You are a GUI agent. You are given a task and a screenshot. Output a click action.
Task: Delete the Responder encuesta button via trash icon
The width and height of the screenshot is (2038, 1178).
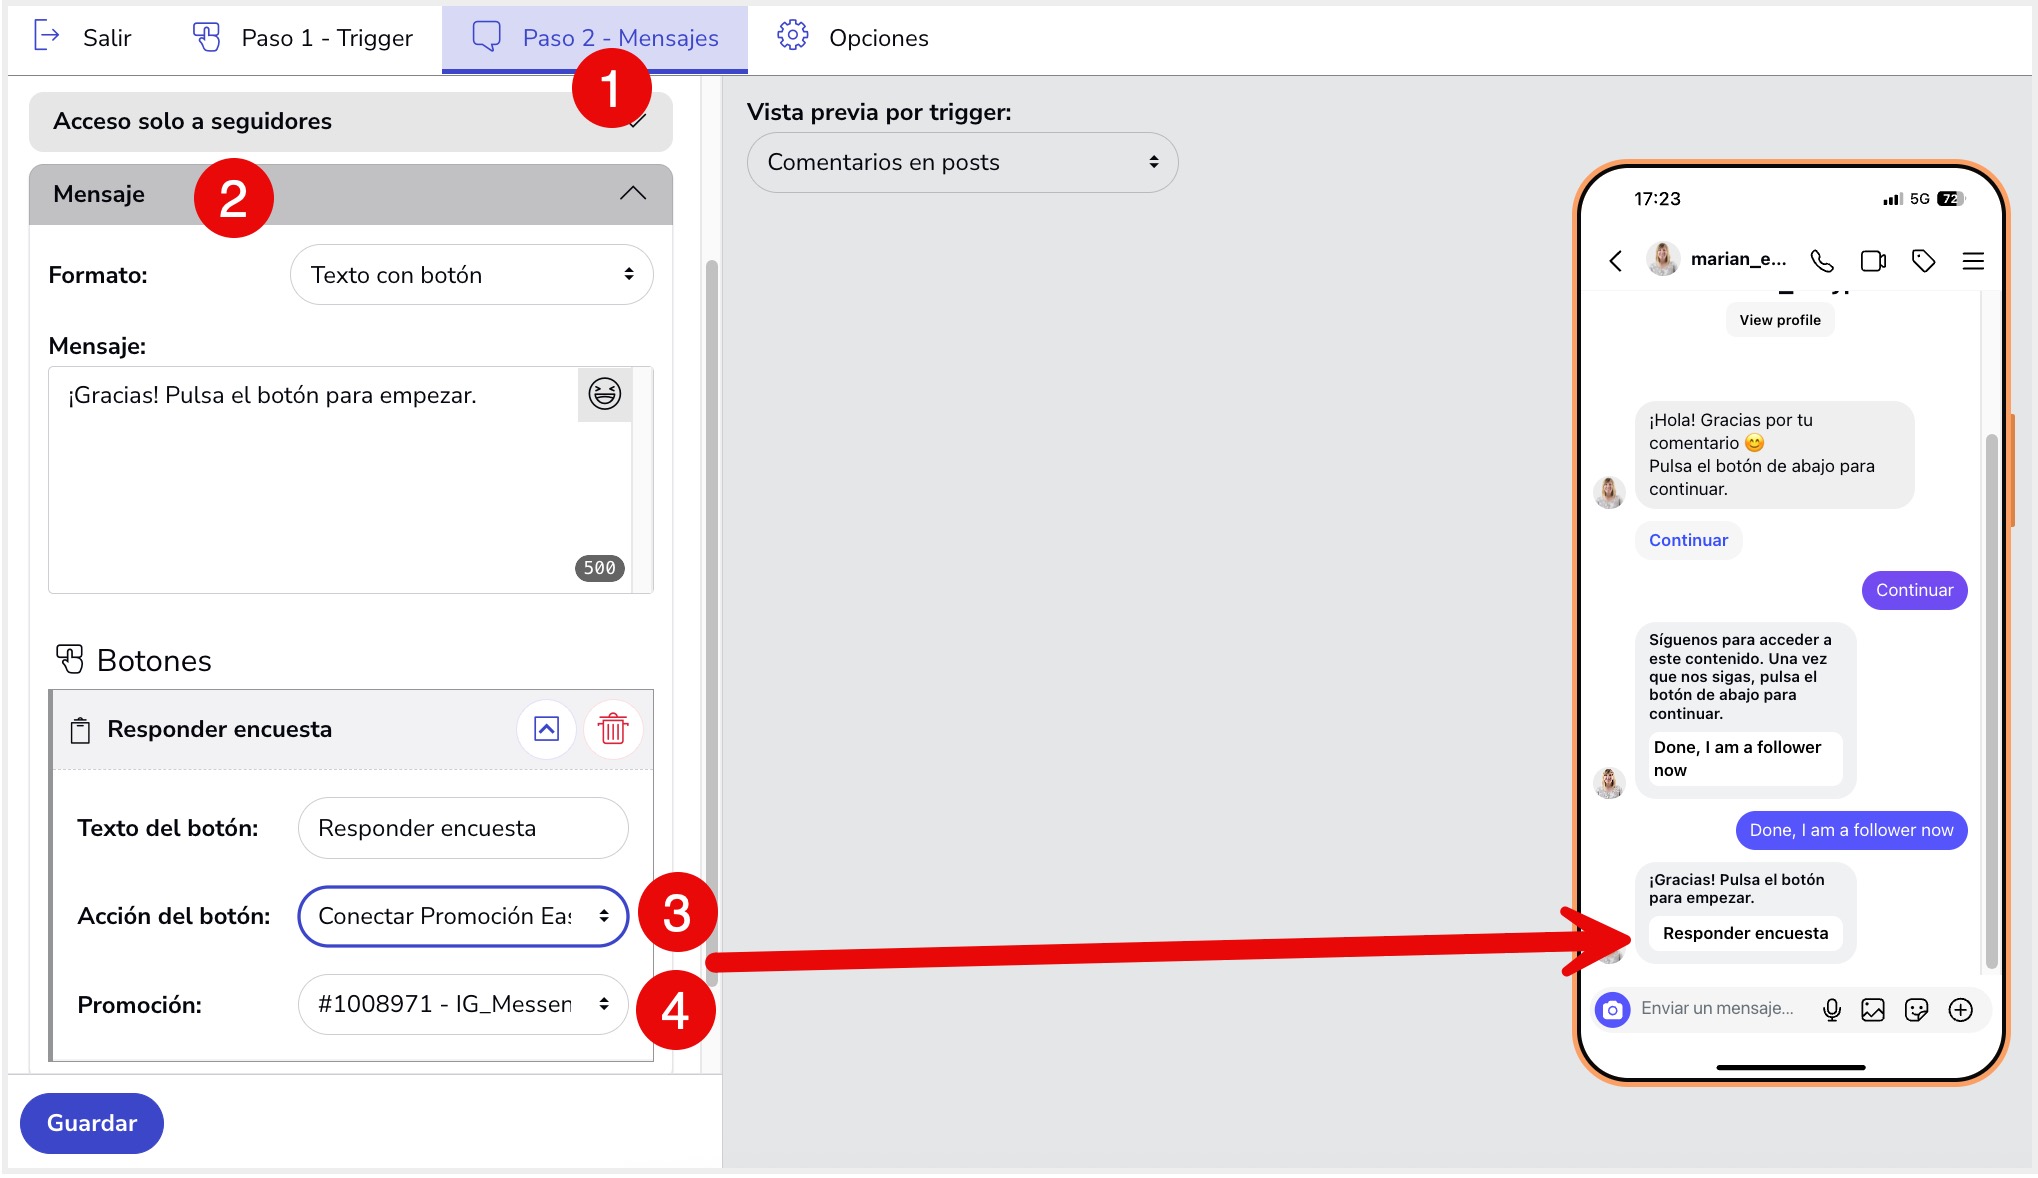tap(612, 729)
